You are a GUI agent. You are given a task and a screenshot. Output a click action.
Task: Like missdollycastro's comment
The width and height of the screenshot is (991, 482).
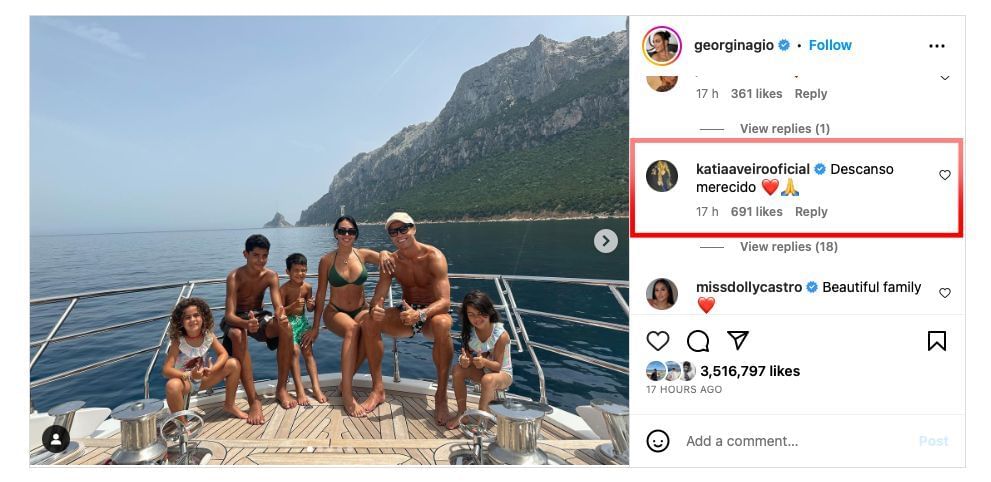click(945, 293)
